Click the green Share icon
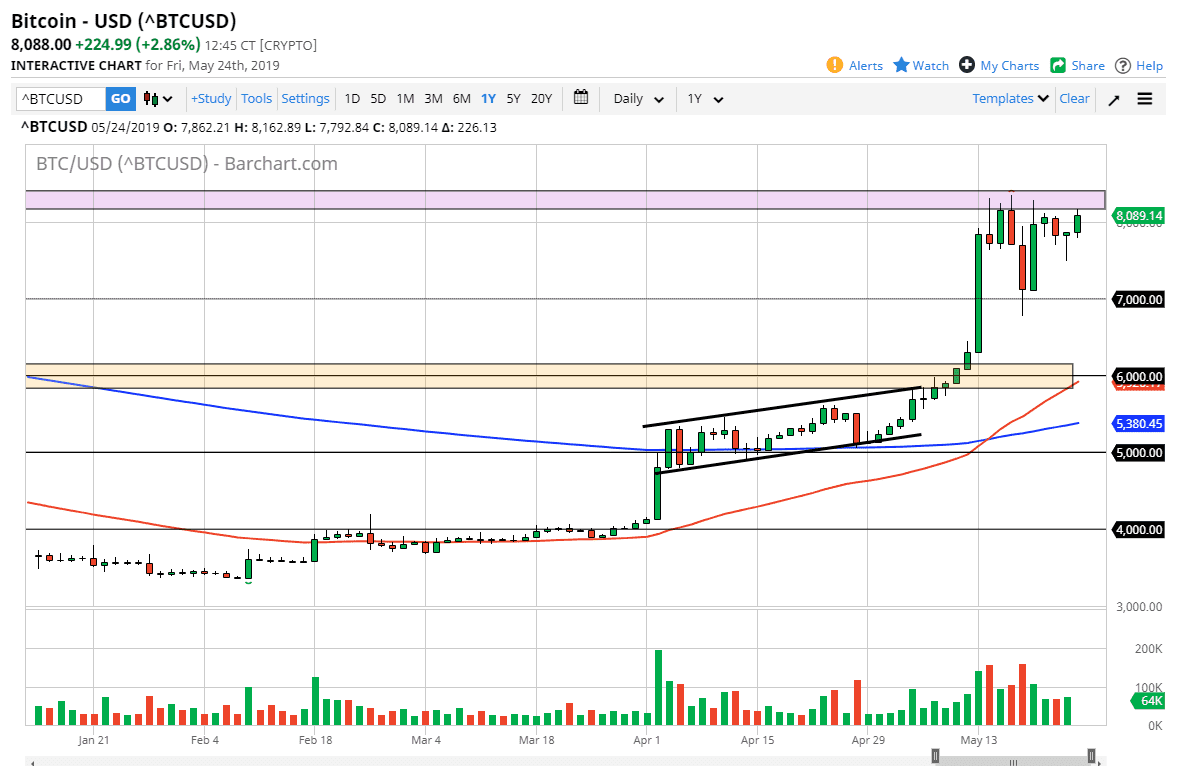This screenshot has width=1181, height=766. (1058, 65)
